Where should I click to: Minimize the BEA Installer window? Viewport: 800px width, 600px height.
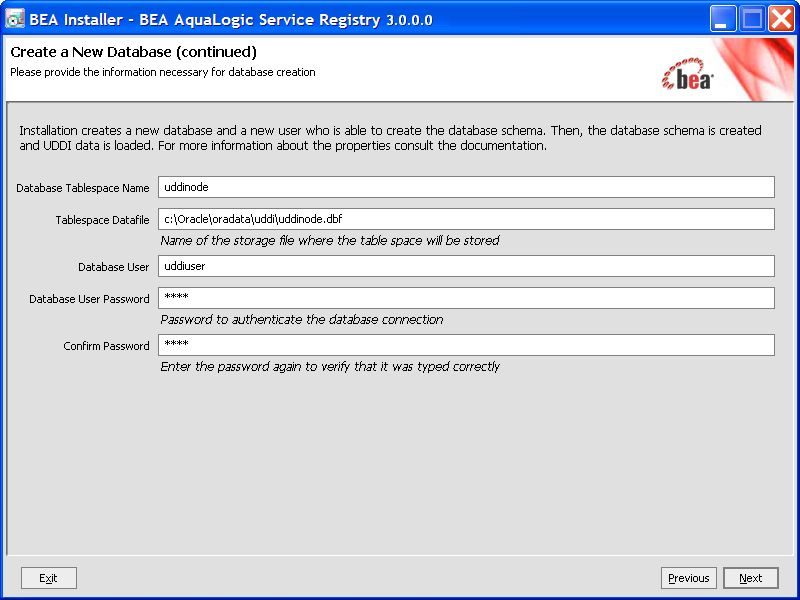722,19
